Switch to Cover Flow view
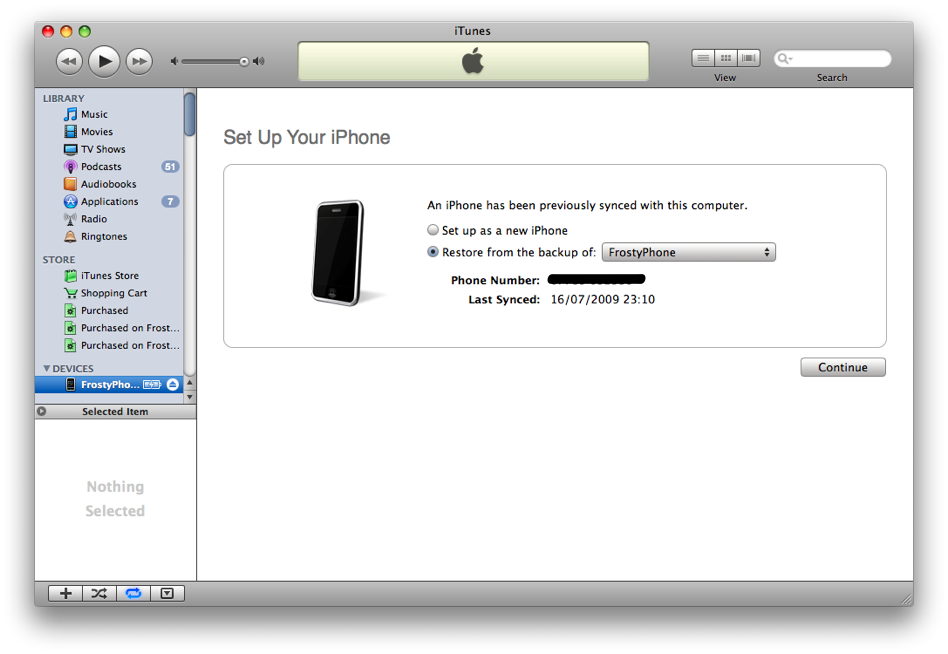Viewport: 948px width, 654px height. (748, 58)
